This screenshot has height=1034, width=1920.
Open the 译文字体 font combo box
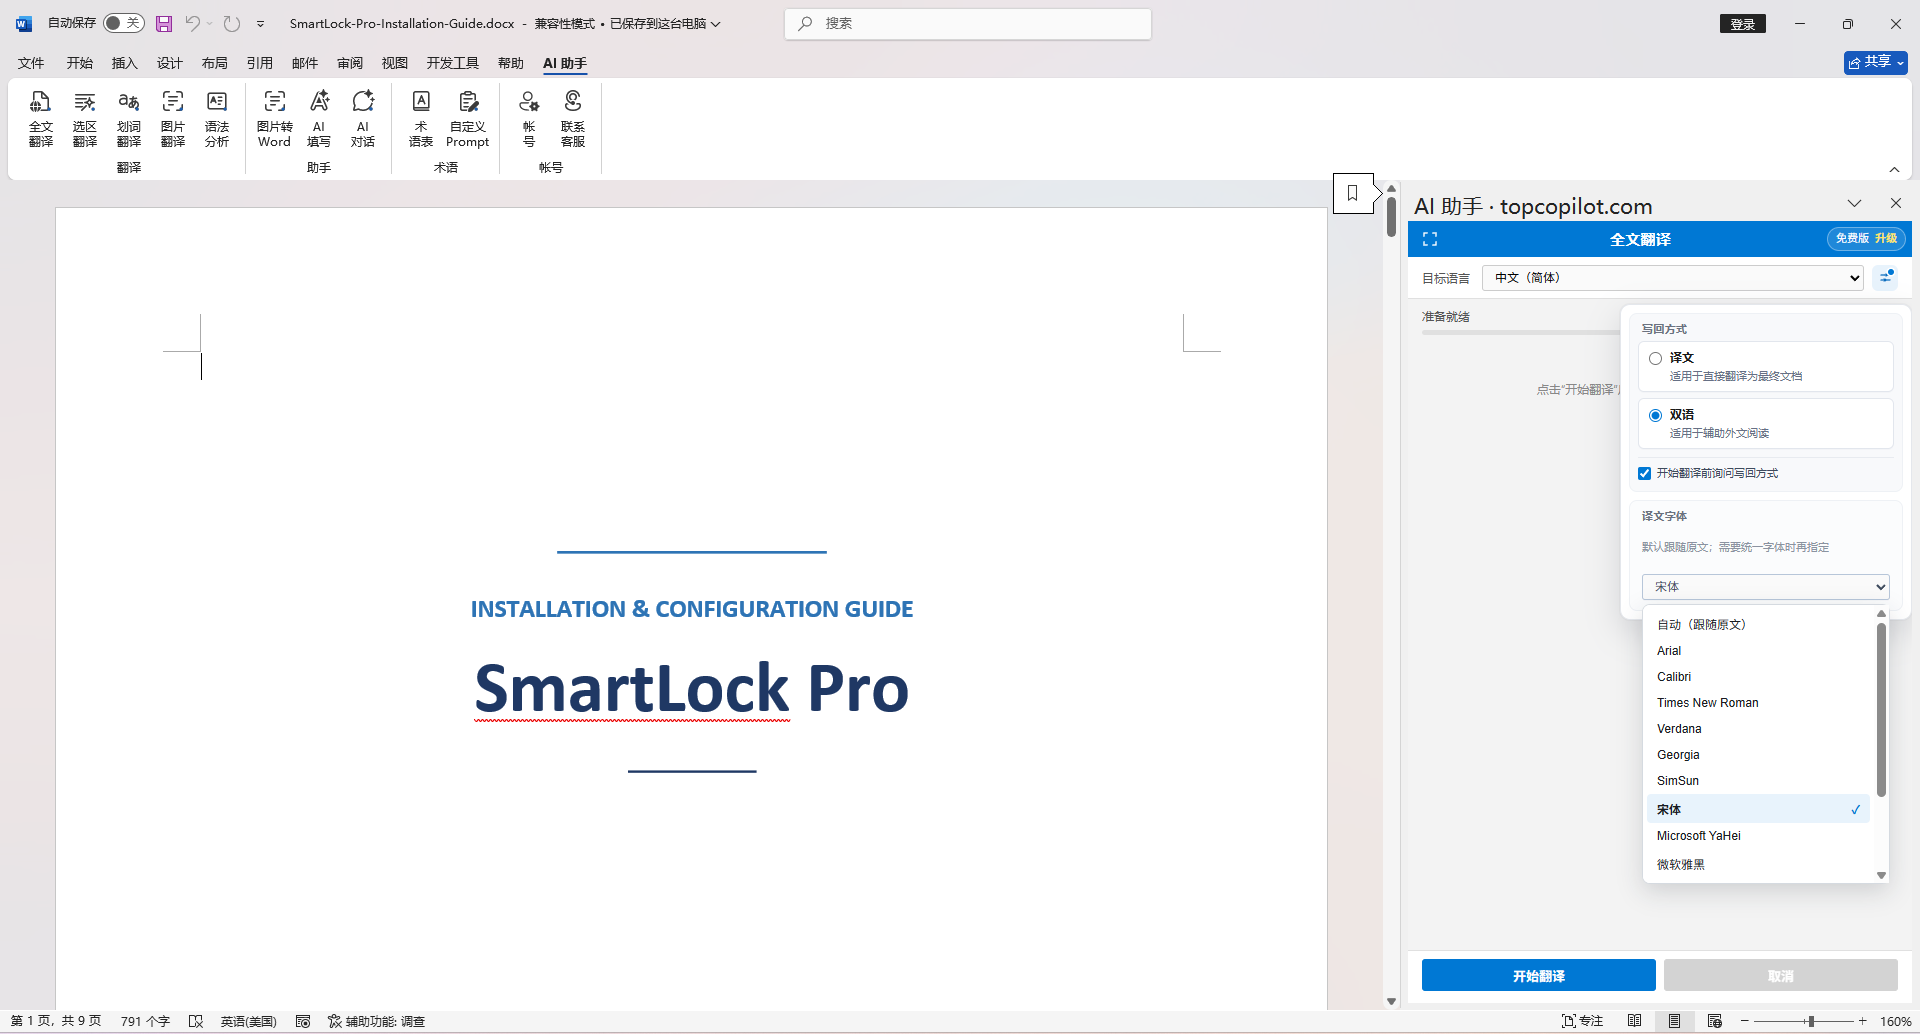1765,587
